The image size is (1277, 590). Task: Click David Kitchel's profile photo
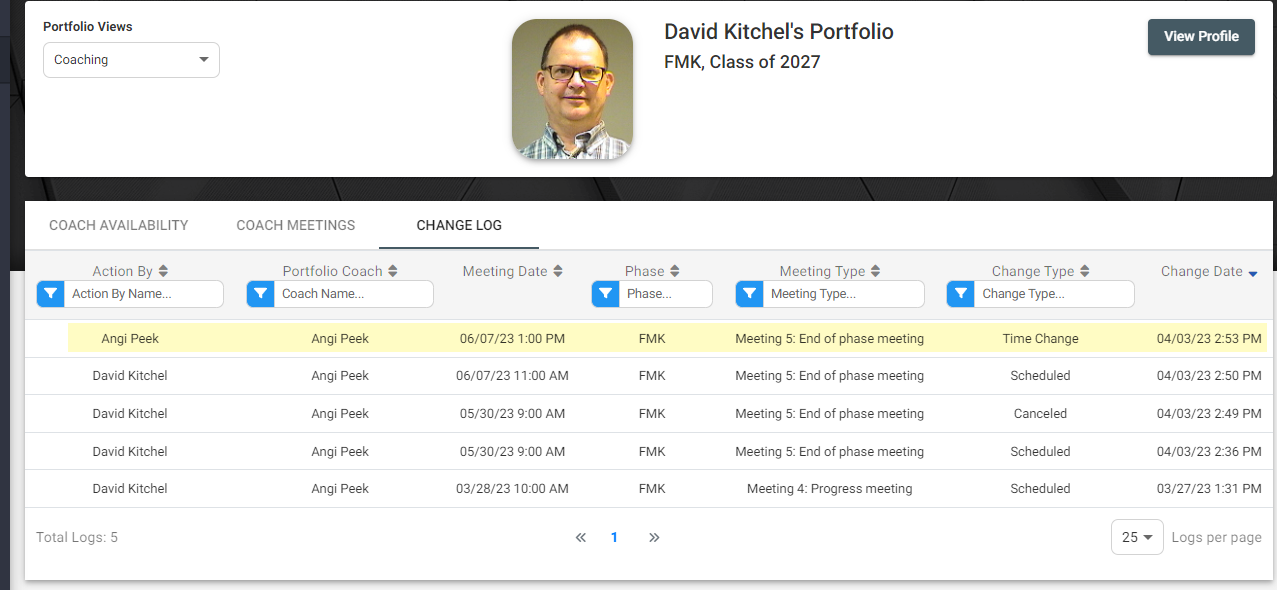(x=572, y=90)
